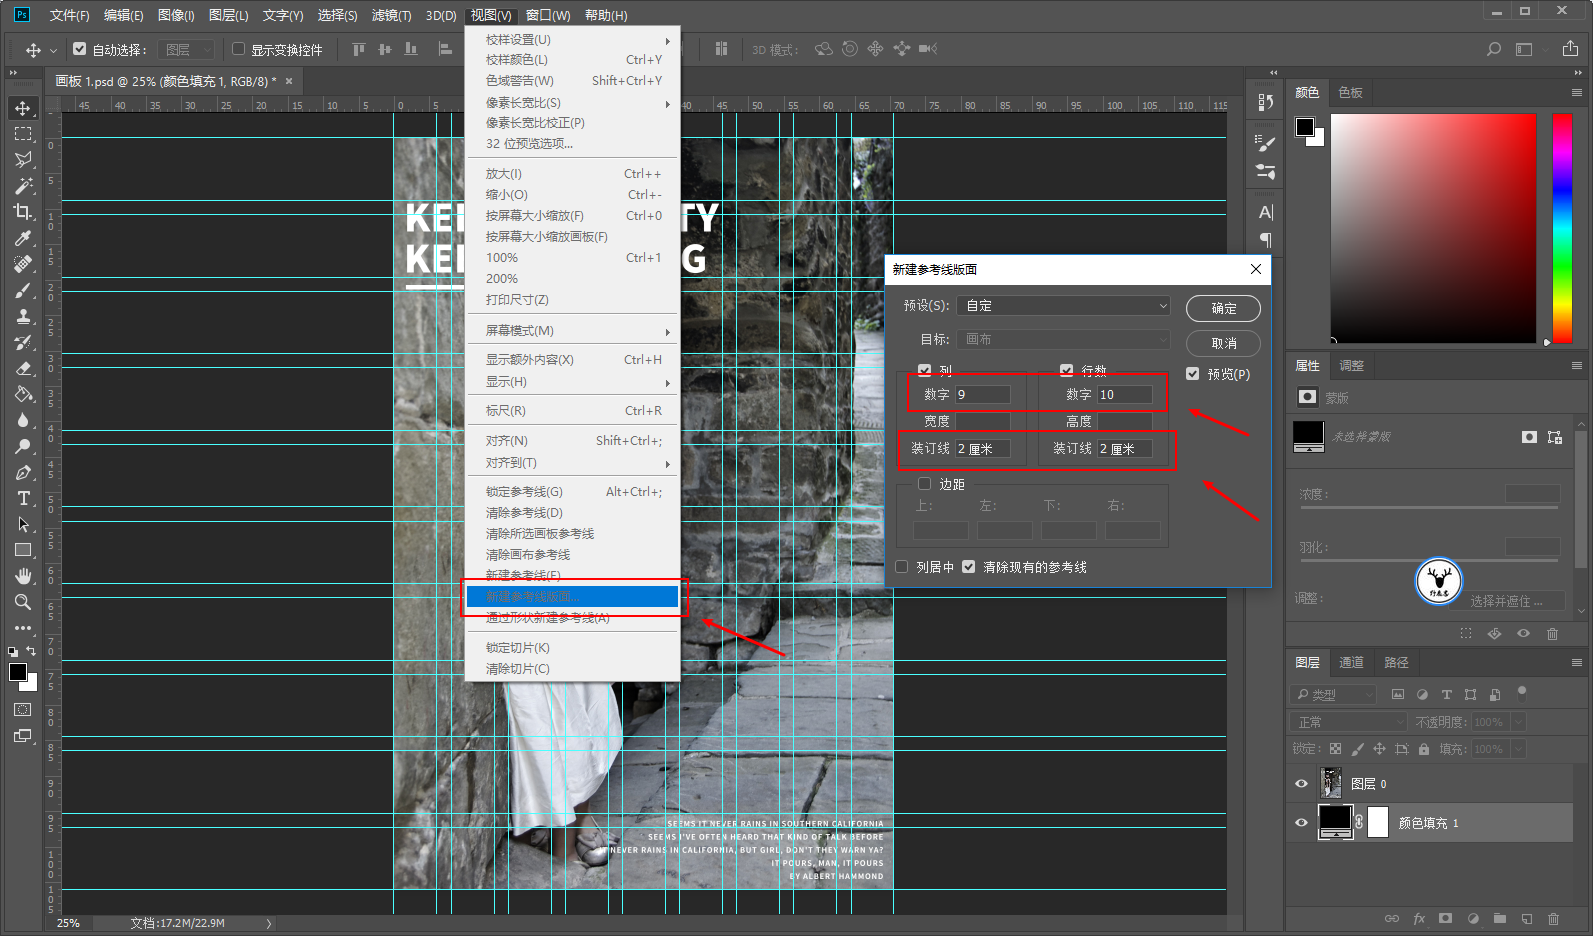This screenshot has width=1593, height=936.
Task: Select the Zoom tool
Action: point(23,602)
